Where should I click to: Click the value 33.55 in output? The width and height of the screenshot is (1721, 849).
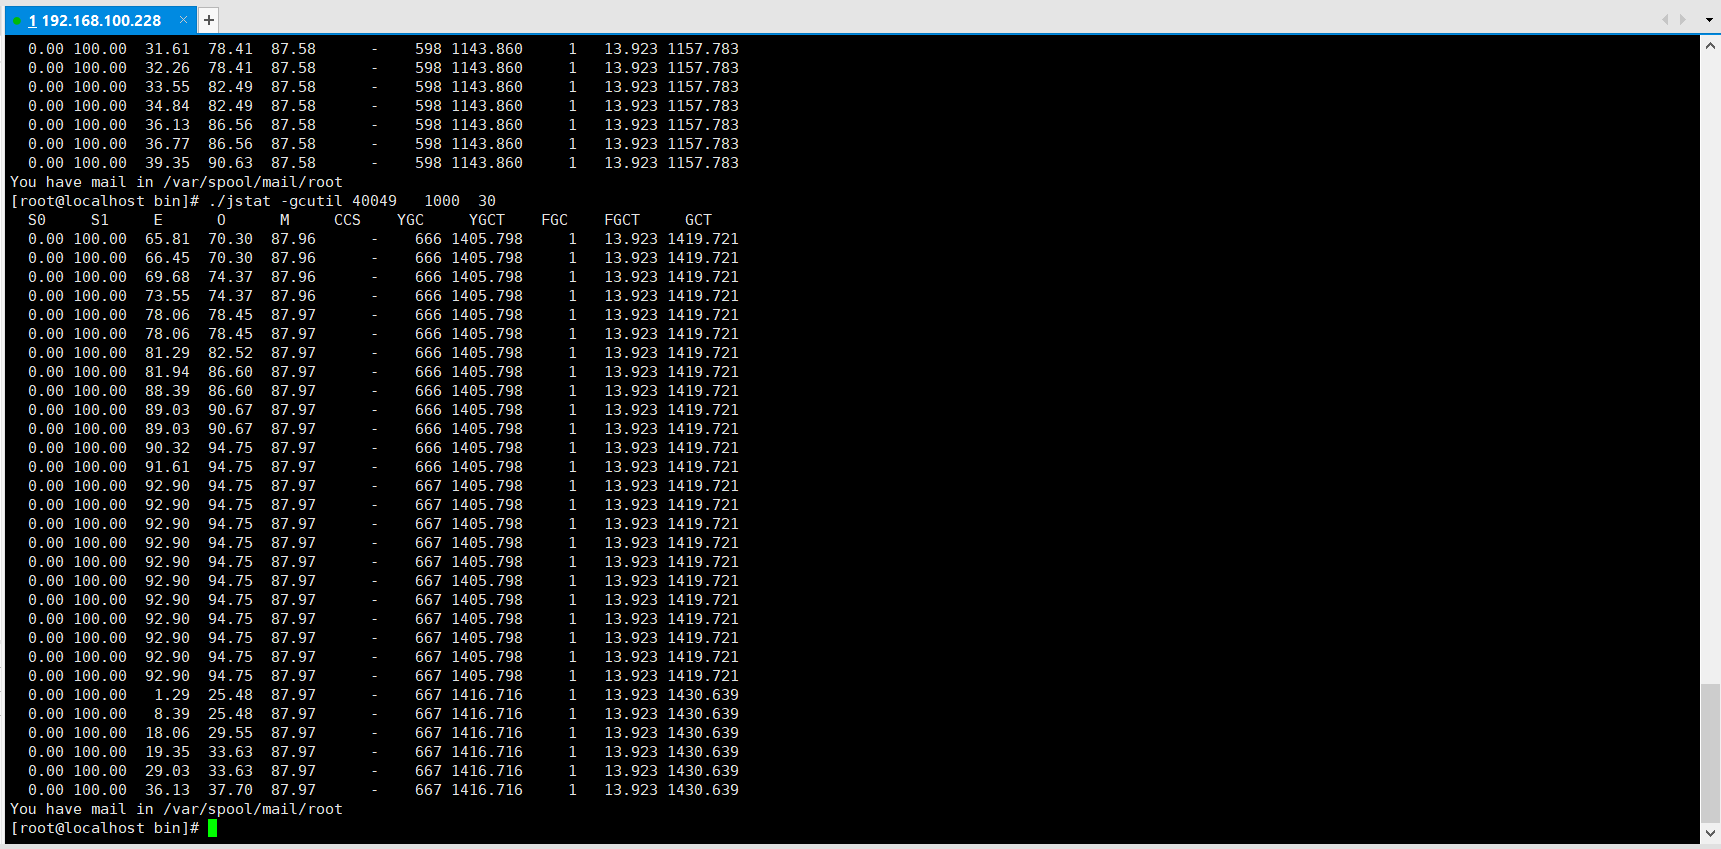point(167,87)
